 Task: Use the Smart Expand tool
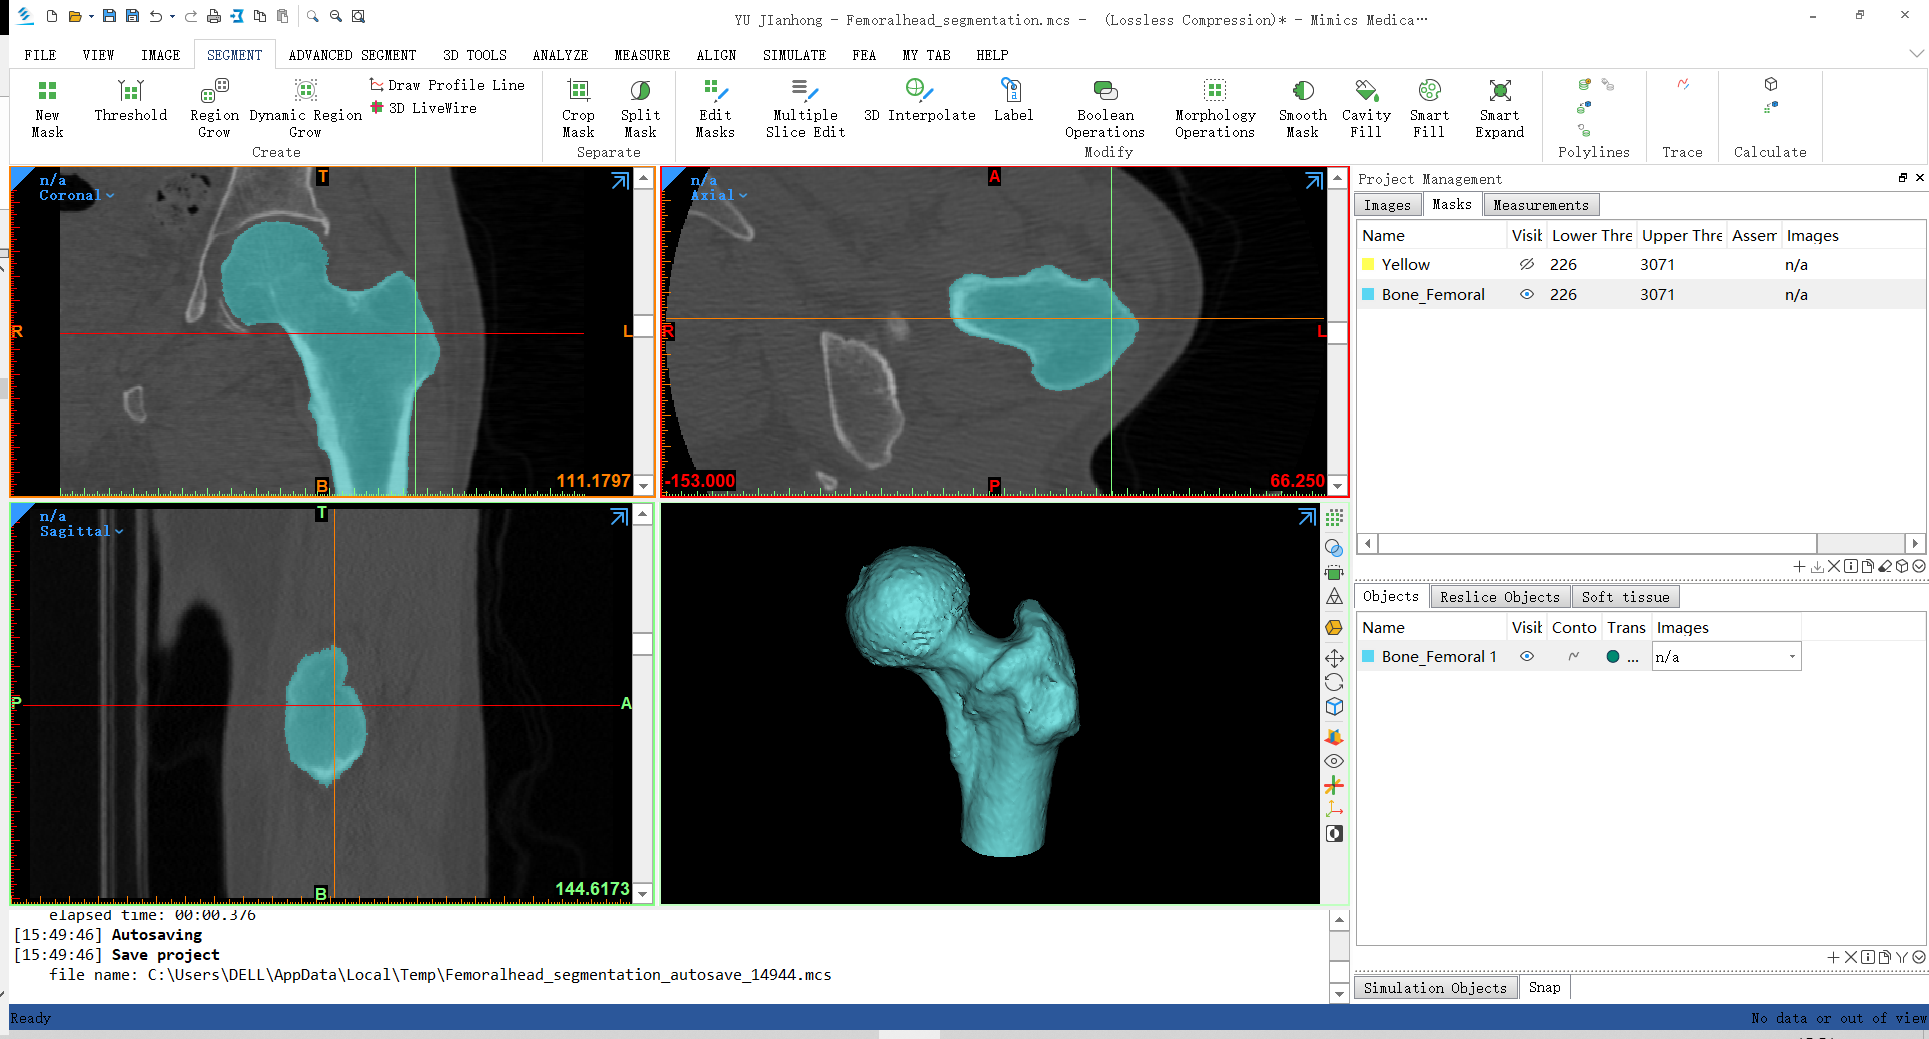1499,108
